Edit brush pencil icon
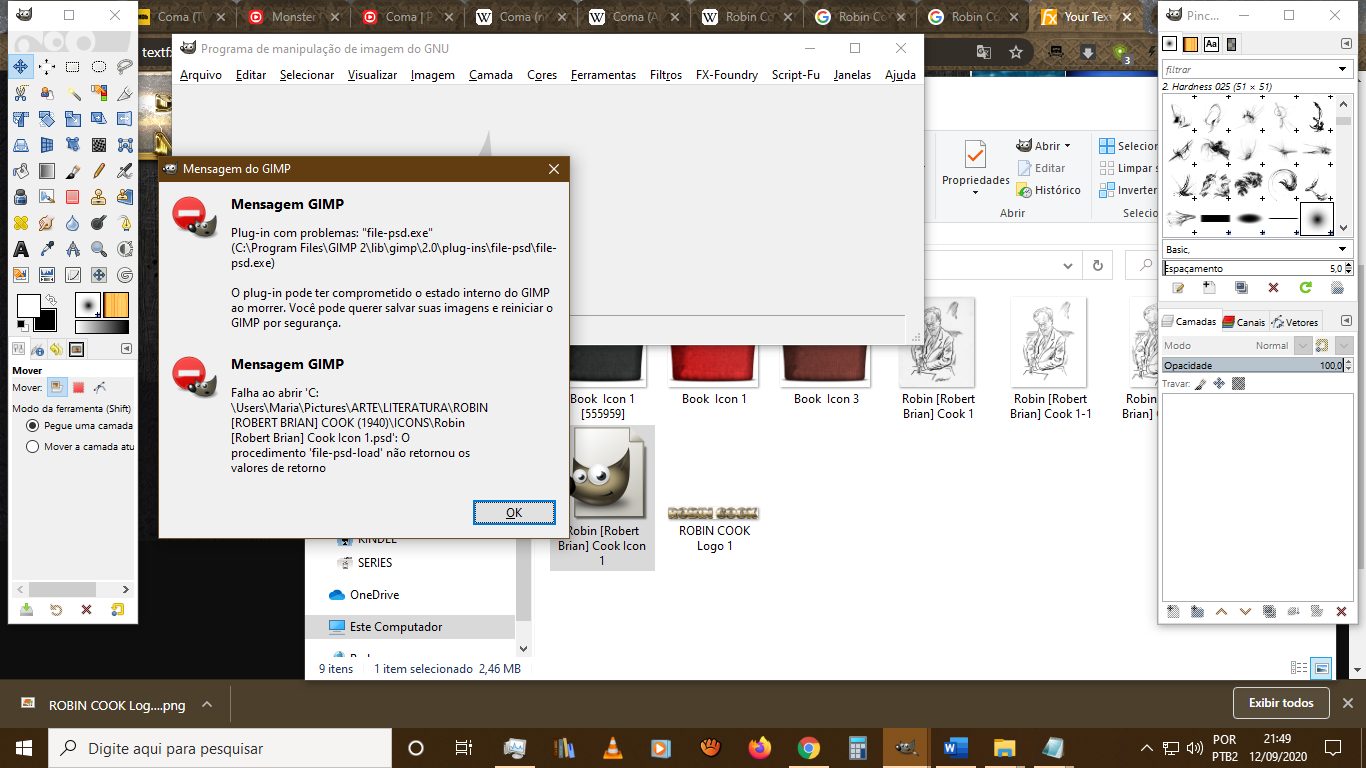The width and height of the screenshot is (1366, 768). pos(1178,288)
